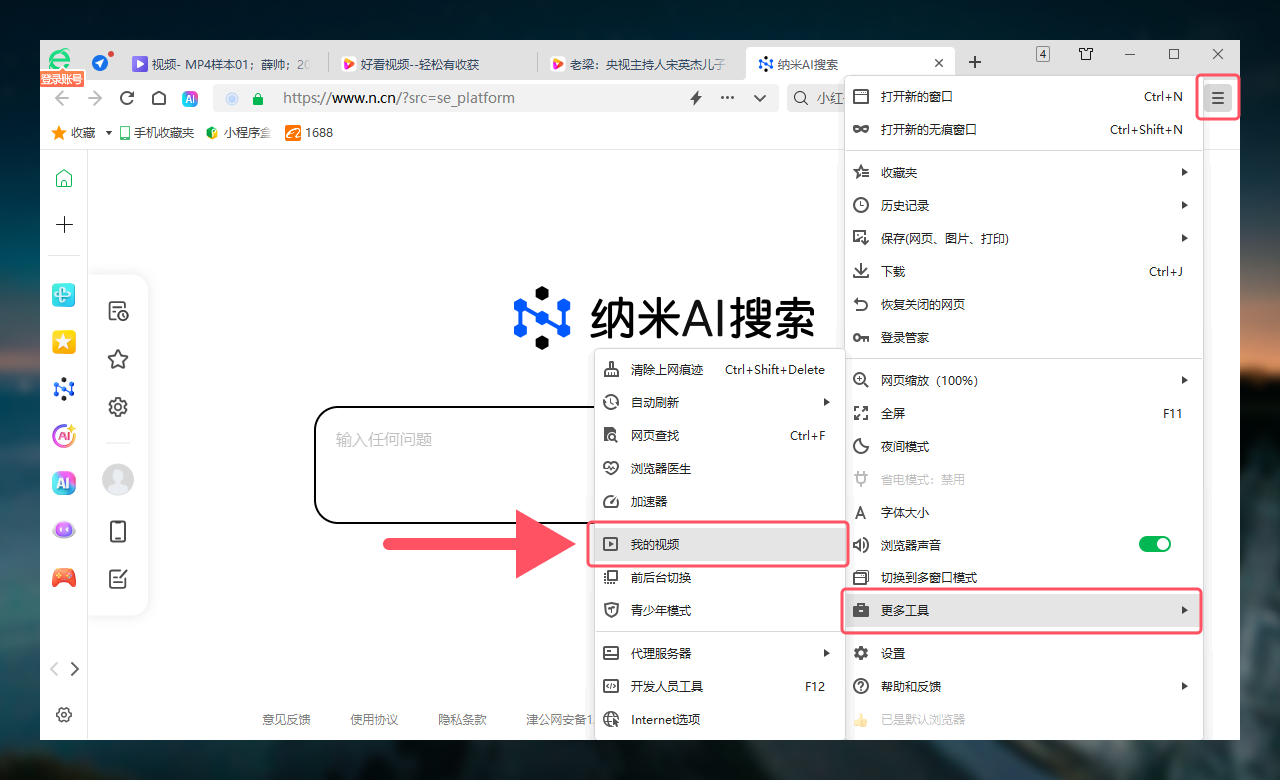Expand the sidebar with the right chevron
1280x780 pixels.
(75, 669)
